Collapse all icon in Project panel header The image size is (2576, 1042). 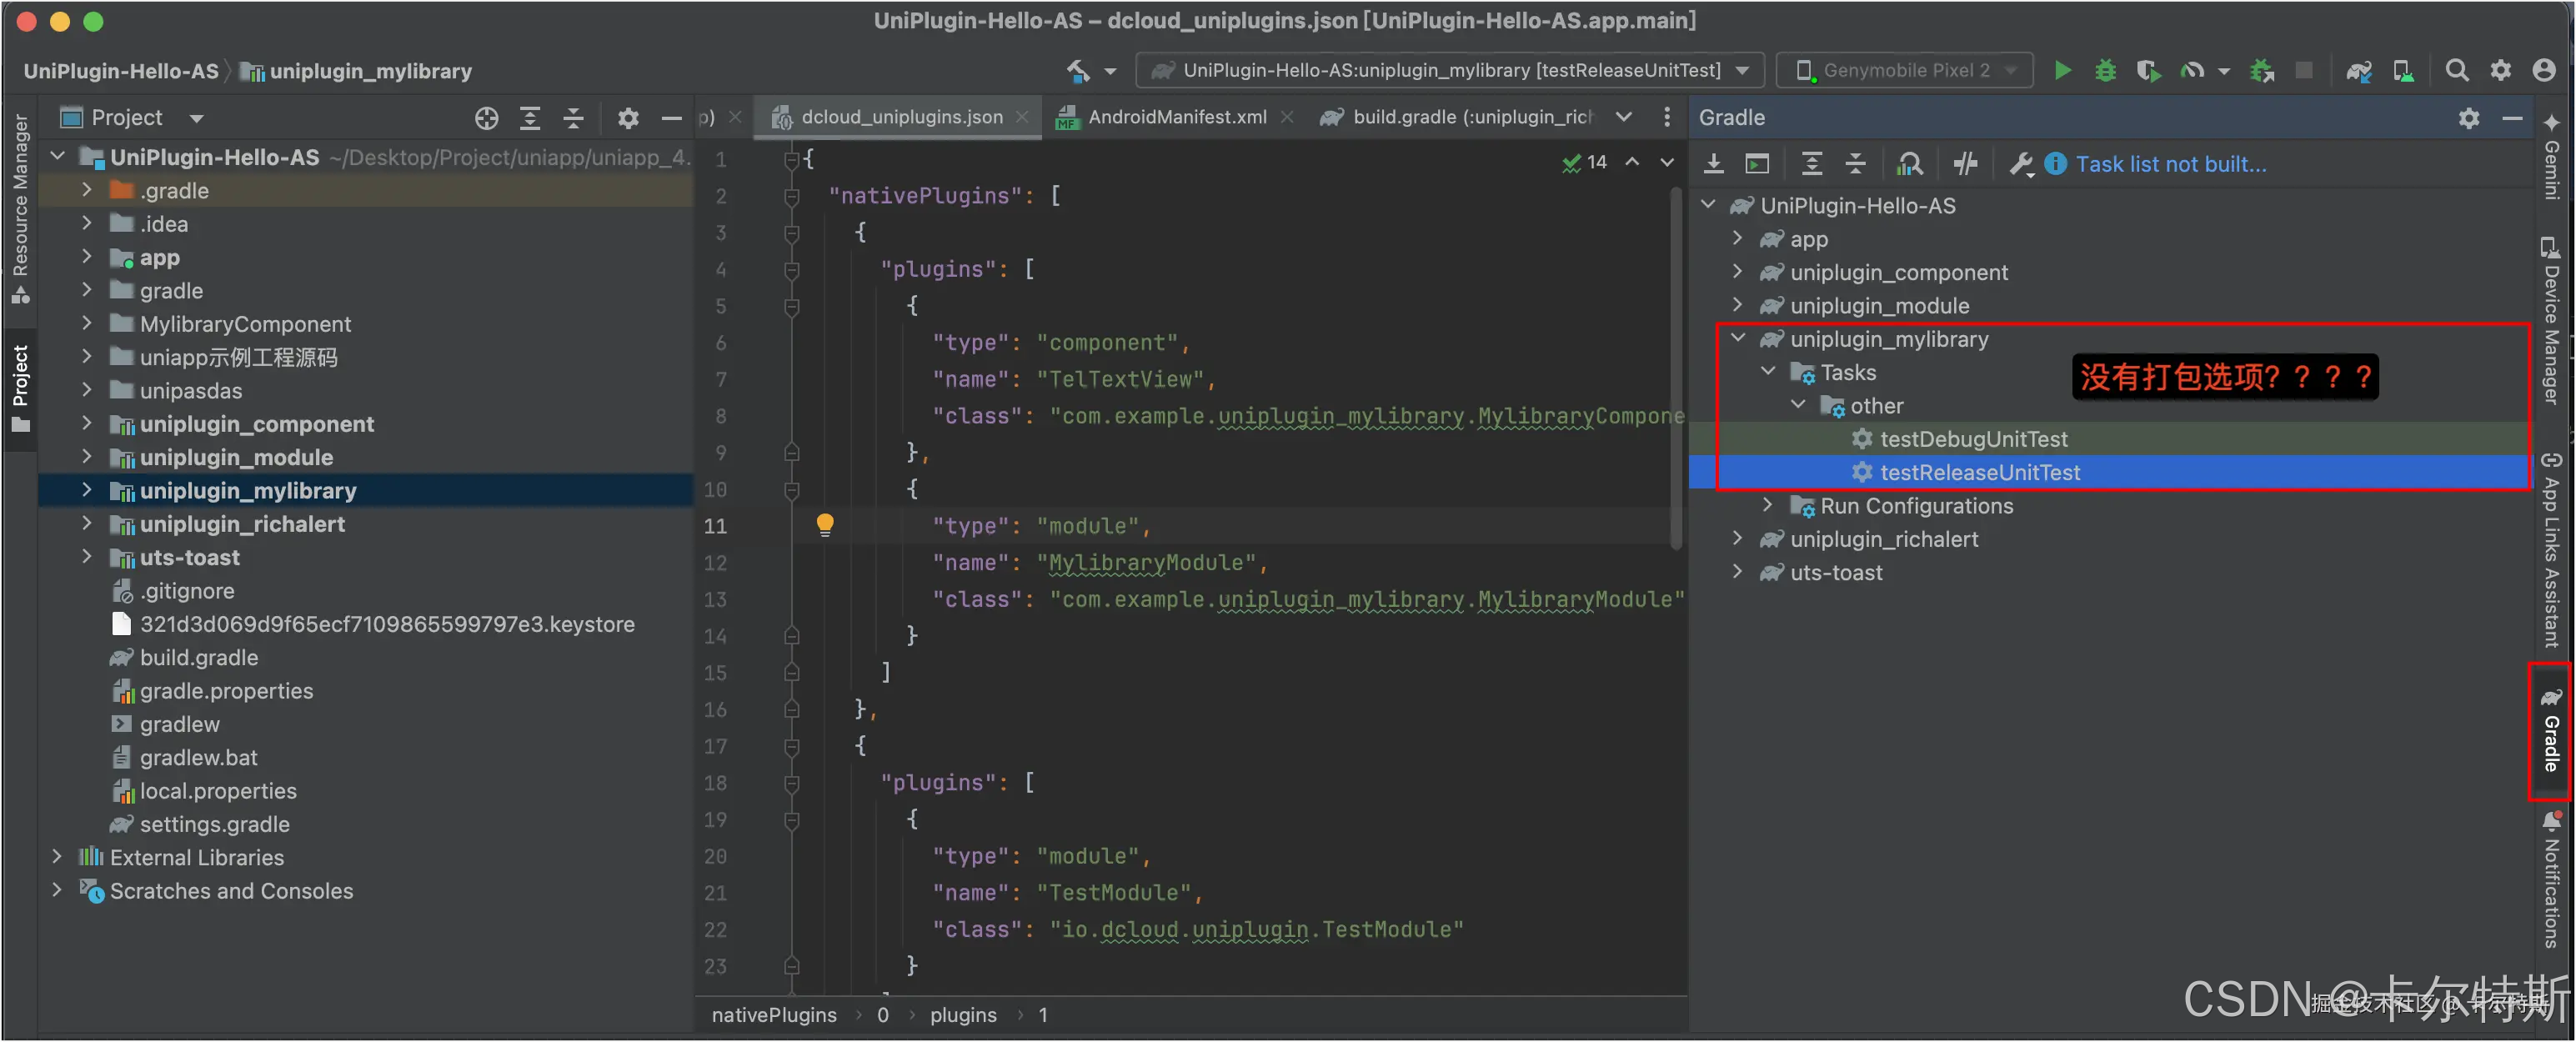[x=574, y=118]
